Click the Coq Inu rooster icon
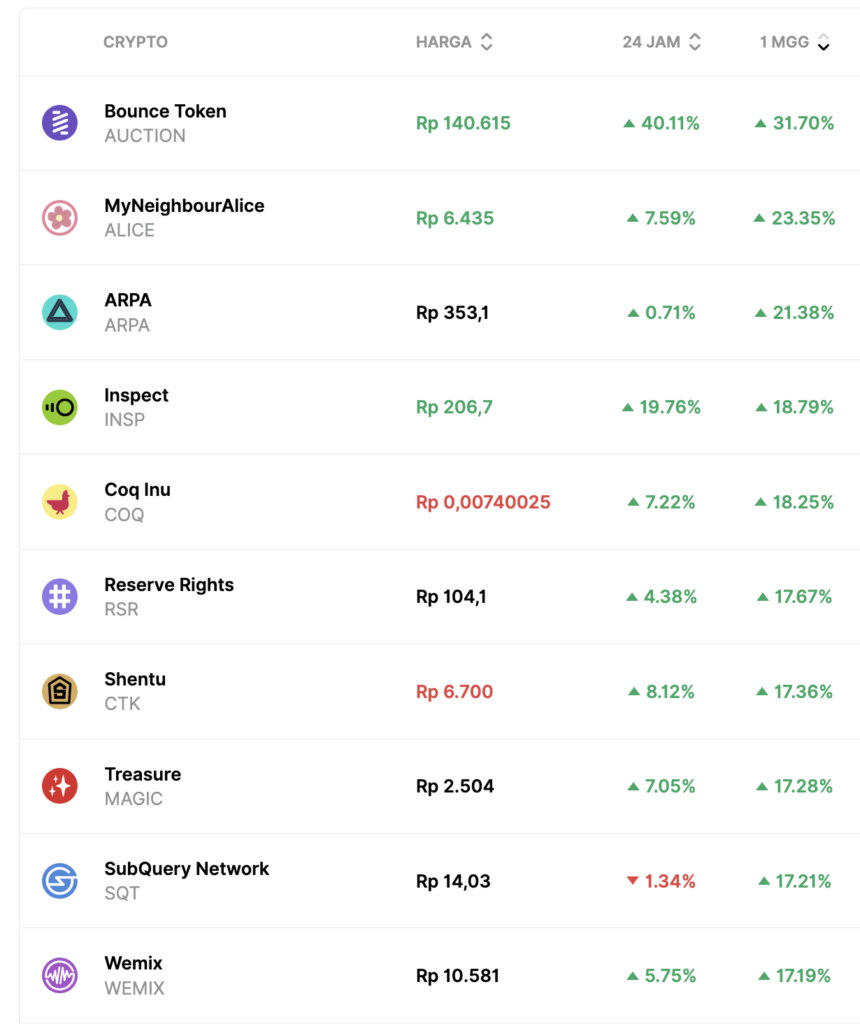860x1024 pixels. (59, 502)
